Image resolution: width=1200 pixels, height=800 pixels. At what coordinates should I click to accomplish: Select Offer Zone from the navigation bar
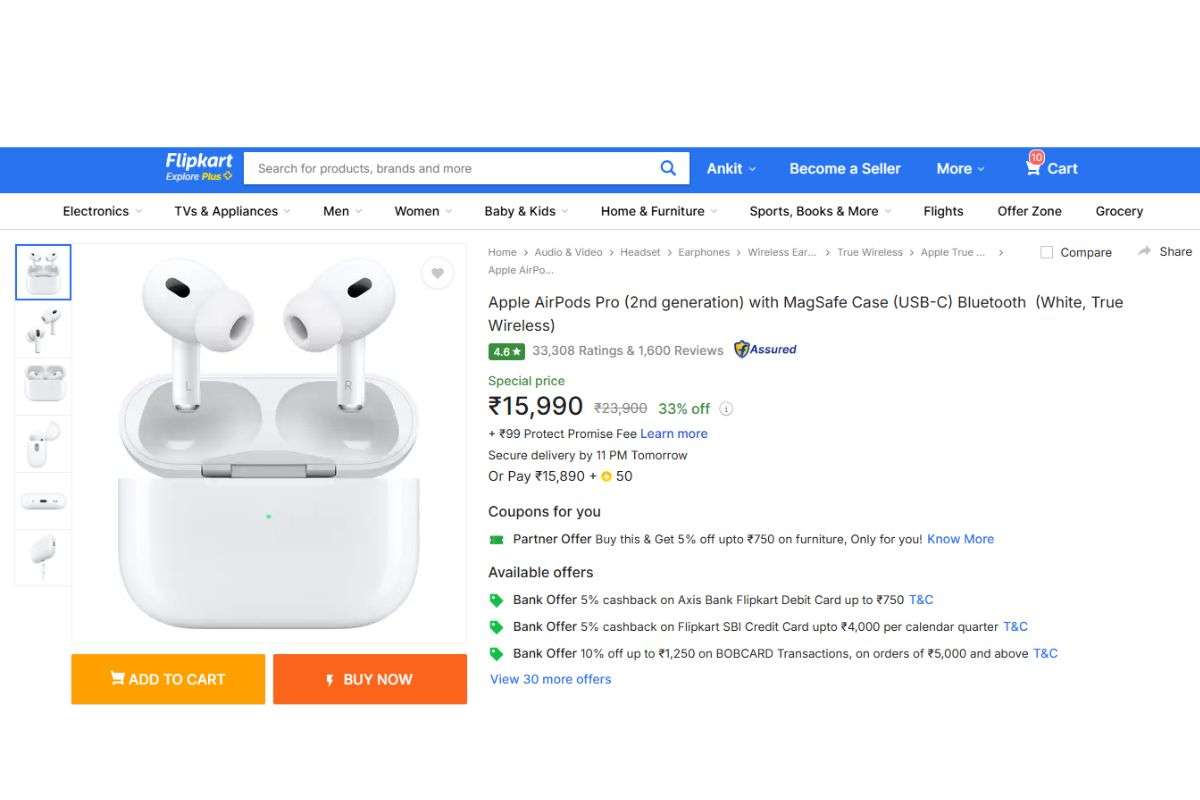click(x=1029, y=211)
